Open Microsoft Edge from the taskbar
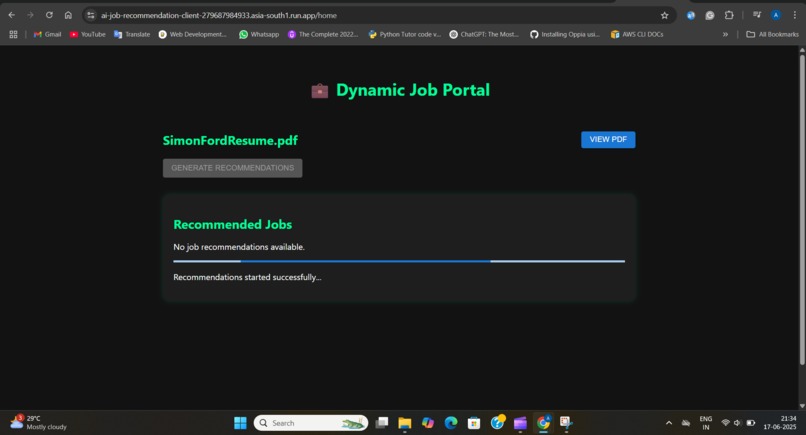806x435 pixels. (x=451, y=423)
